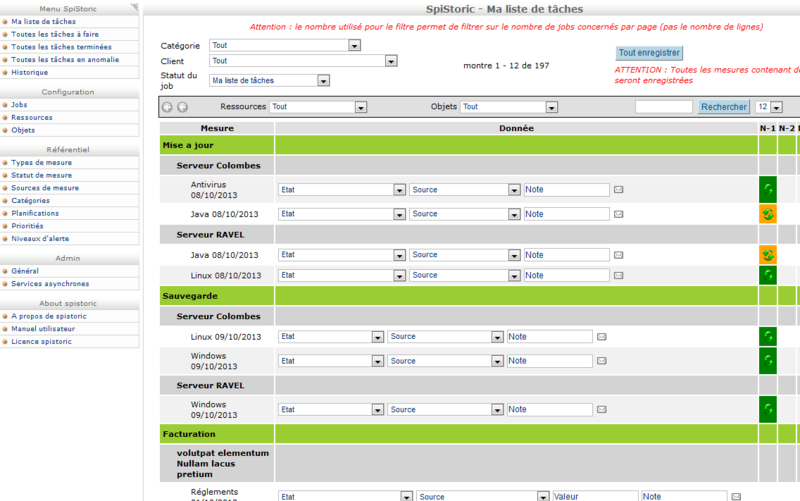Open A propos de spistoric

tap(48, 316)
